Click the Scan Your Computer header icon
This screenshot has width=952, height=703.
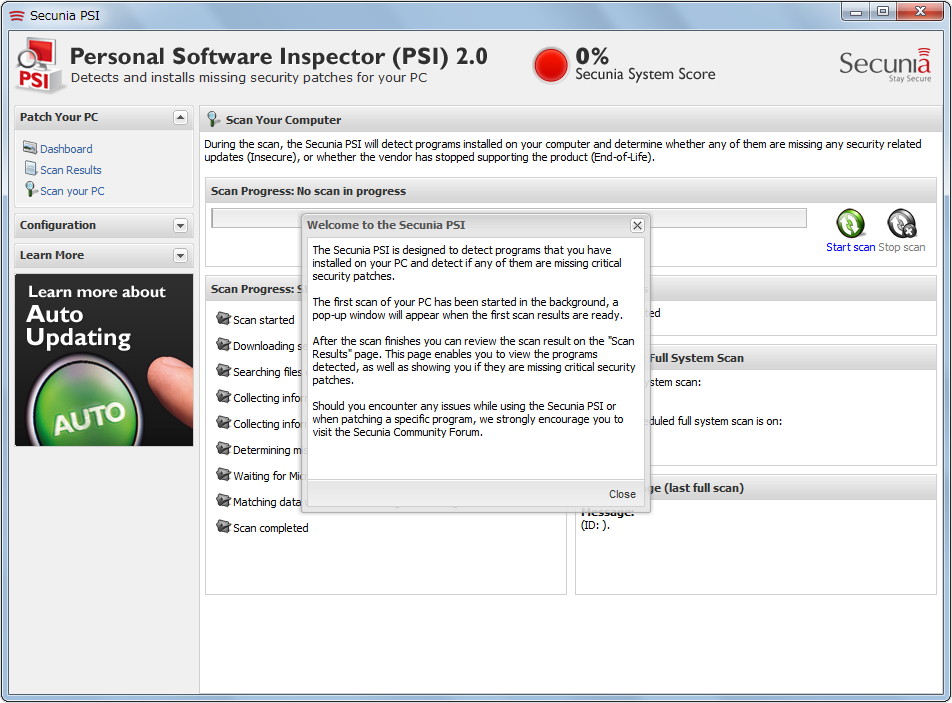click(212, 119)
